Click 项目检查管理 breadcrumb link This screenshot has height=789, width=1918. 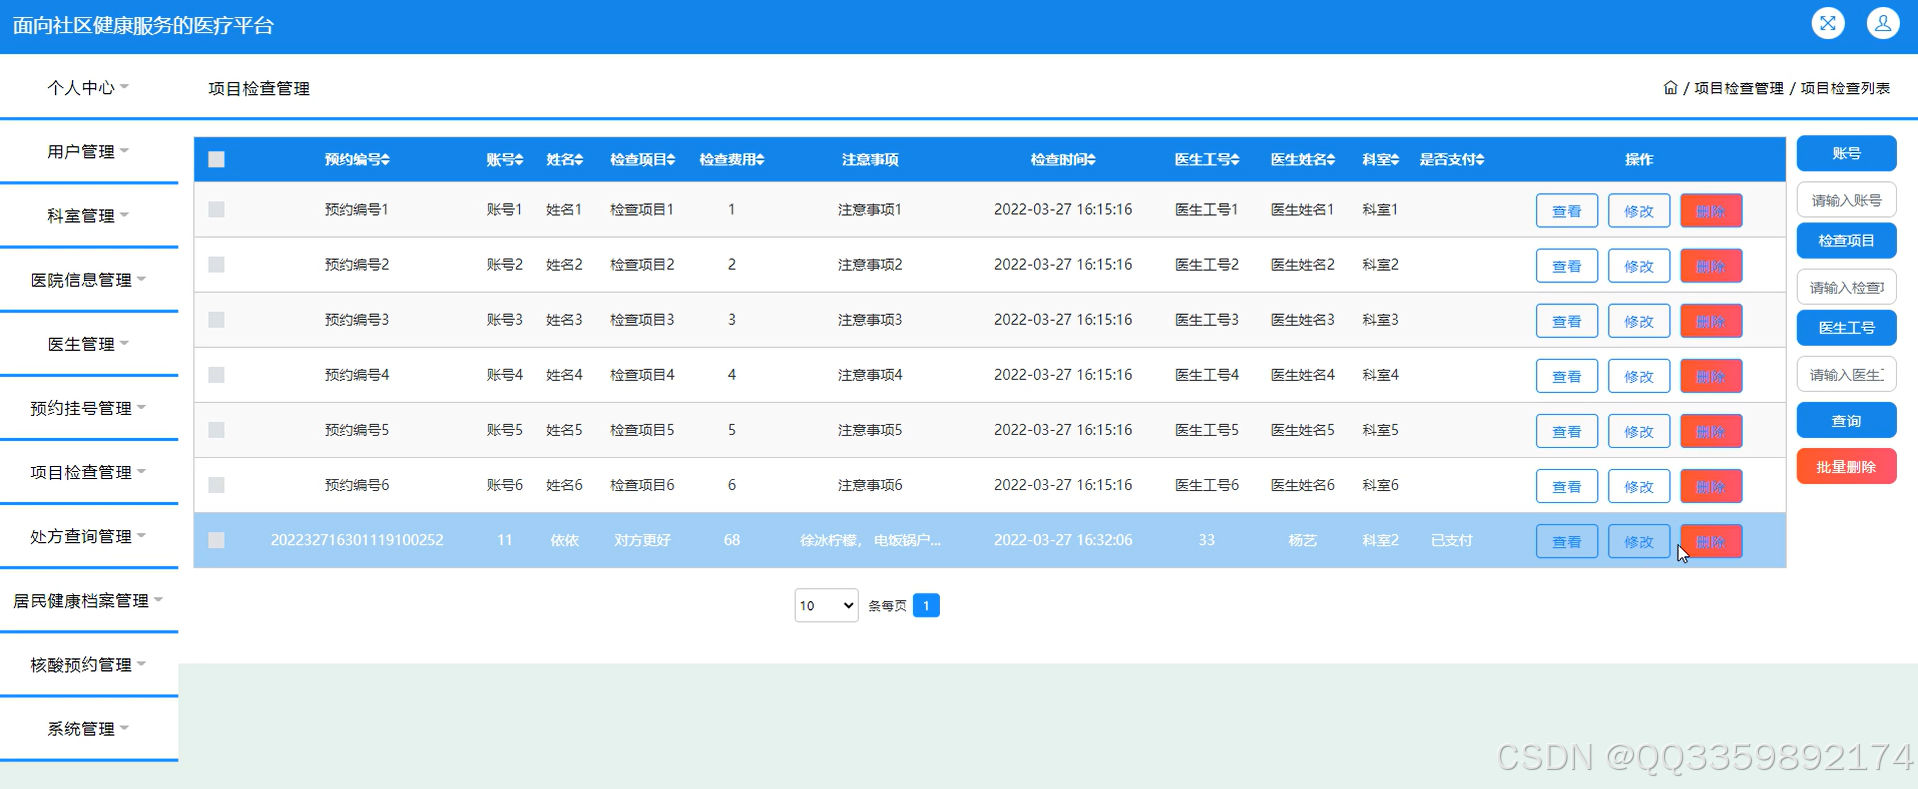click(x=1739, y=88)
